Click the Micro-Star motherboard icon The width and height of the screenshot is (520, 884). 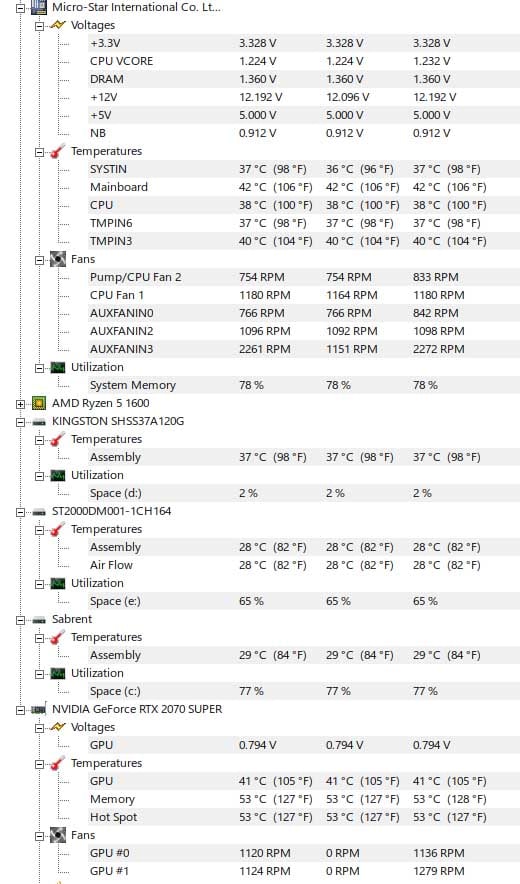(38, 7)
